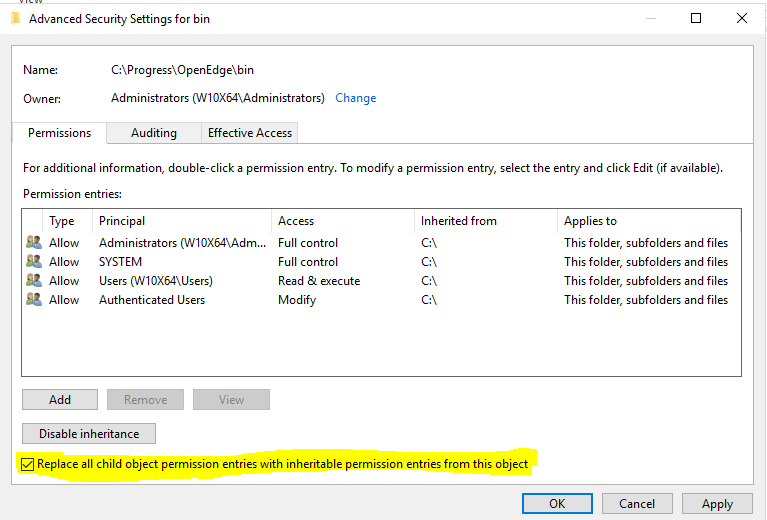Click the Users (W10X64\Users) entry icon
The image size is (767, 520).
pyautogui.click(x=34, y=281)
